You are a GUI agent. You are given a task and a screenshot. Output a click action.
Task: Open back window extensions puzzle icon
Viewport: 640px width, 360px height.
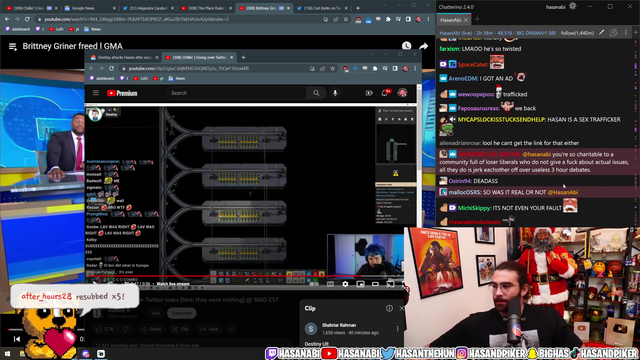(x=388, y=19)
